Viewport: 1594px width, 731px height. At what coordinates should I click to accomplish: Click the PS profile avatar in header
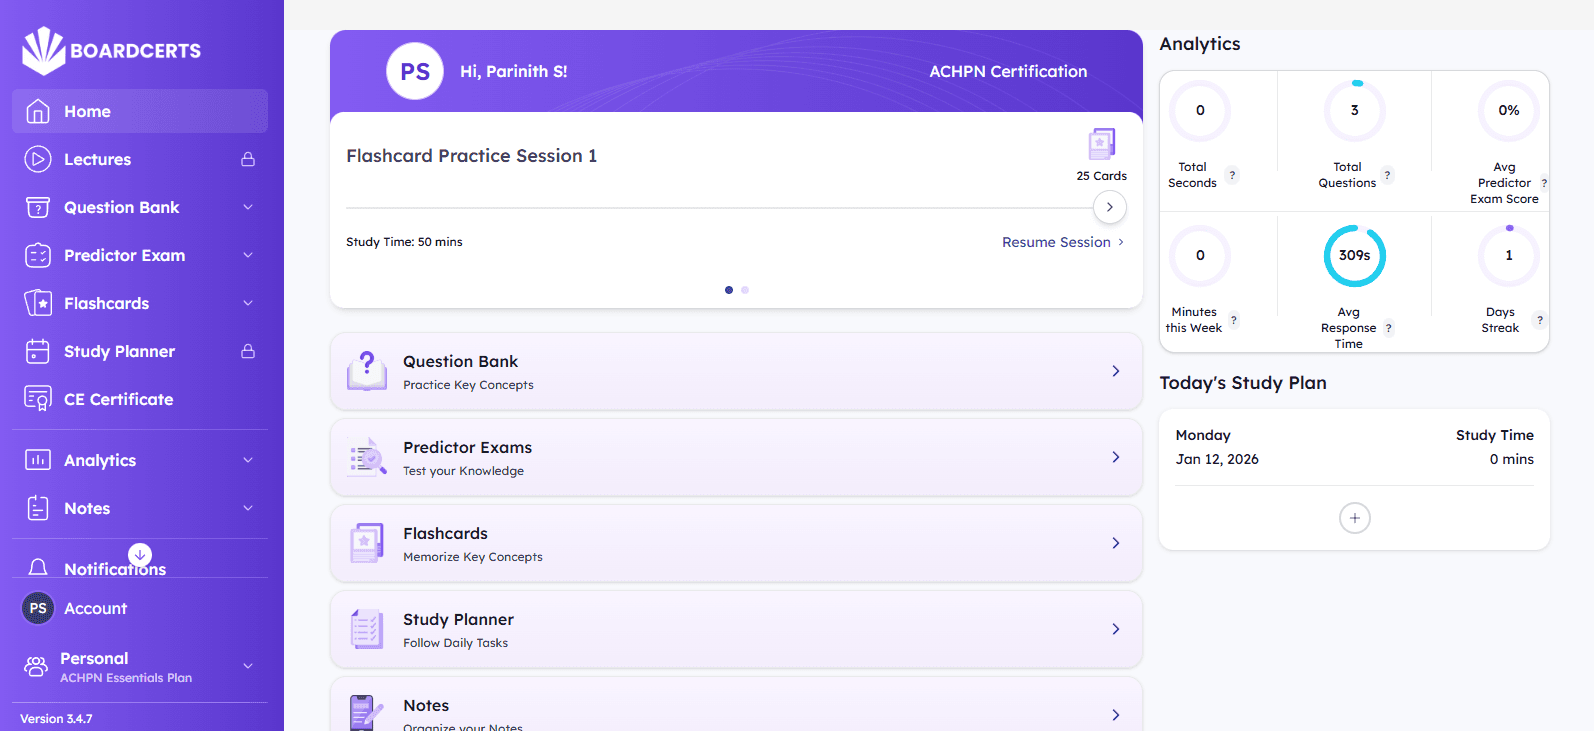(x=415, y=71)
